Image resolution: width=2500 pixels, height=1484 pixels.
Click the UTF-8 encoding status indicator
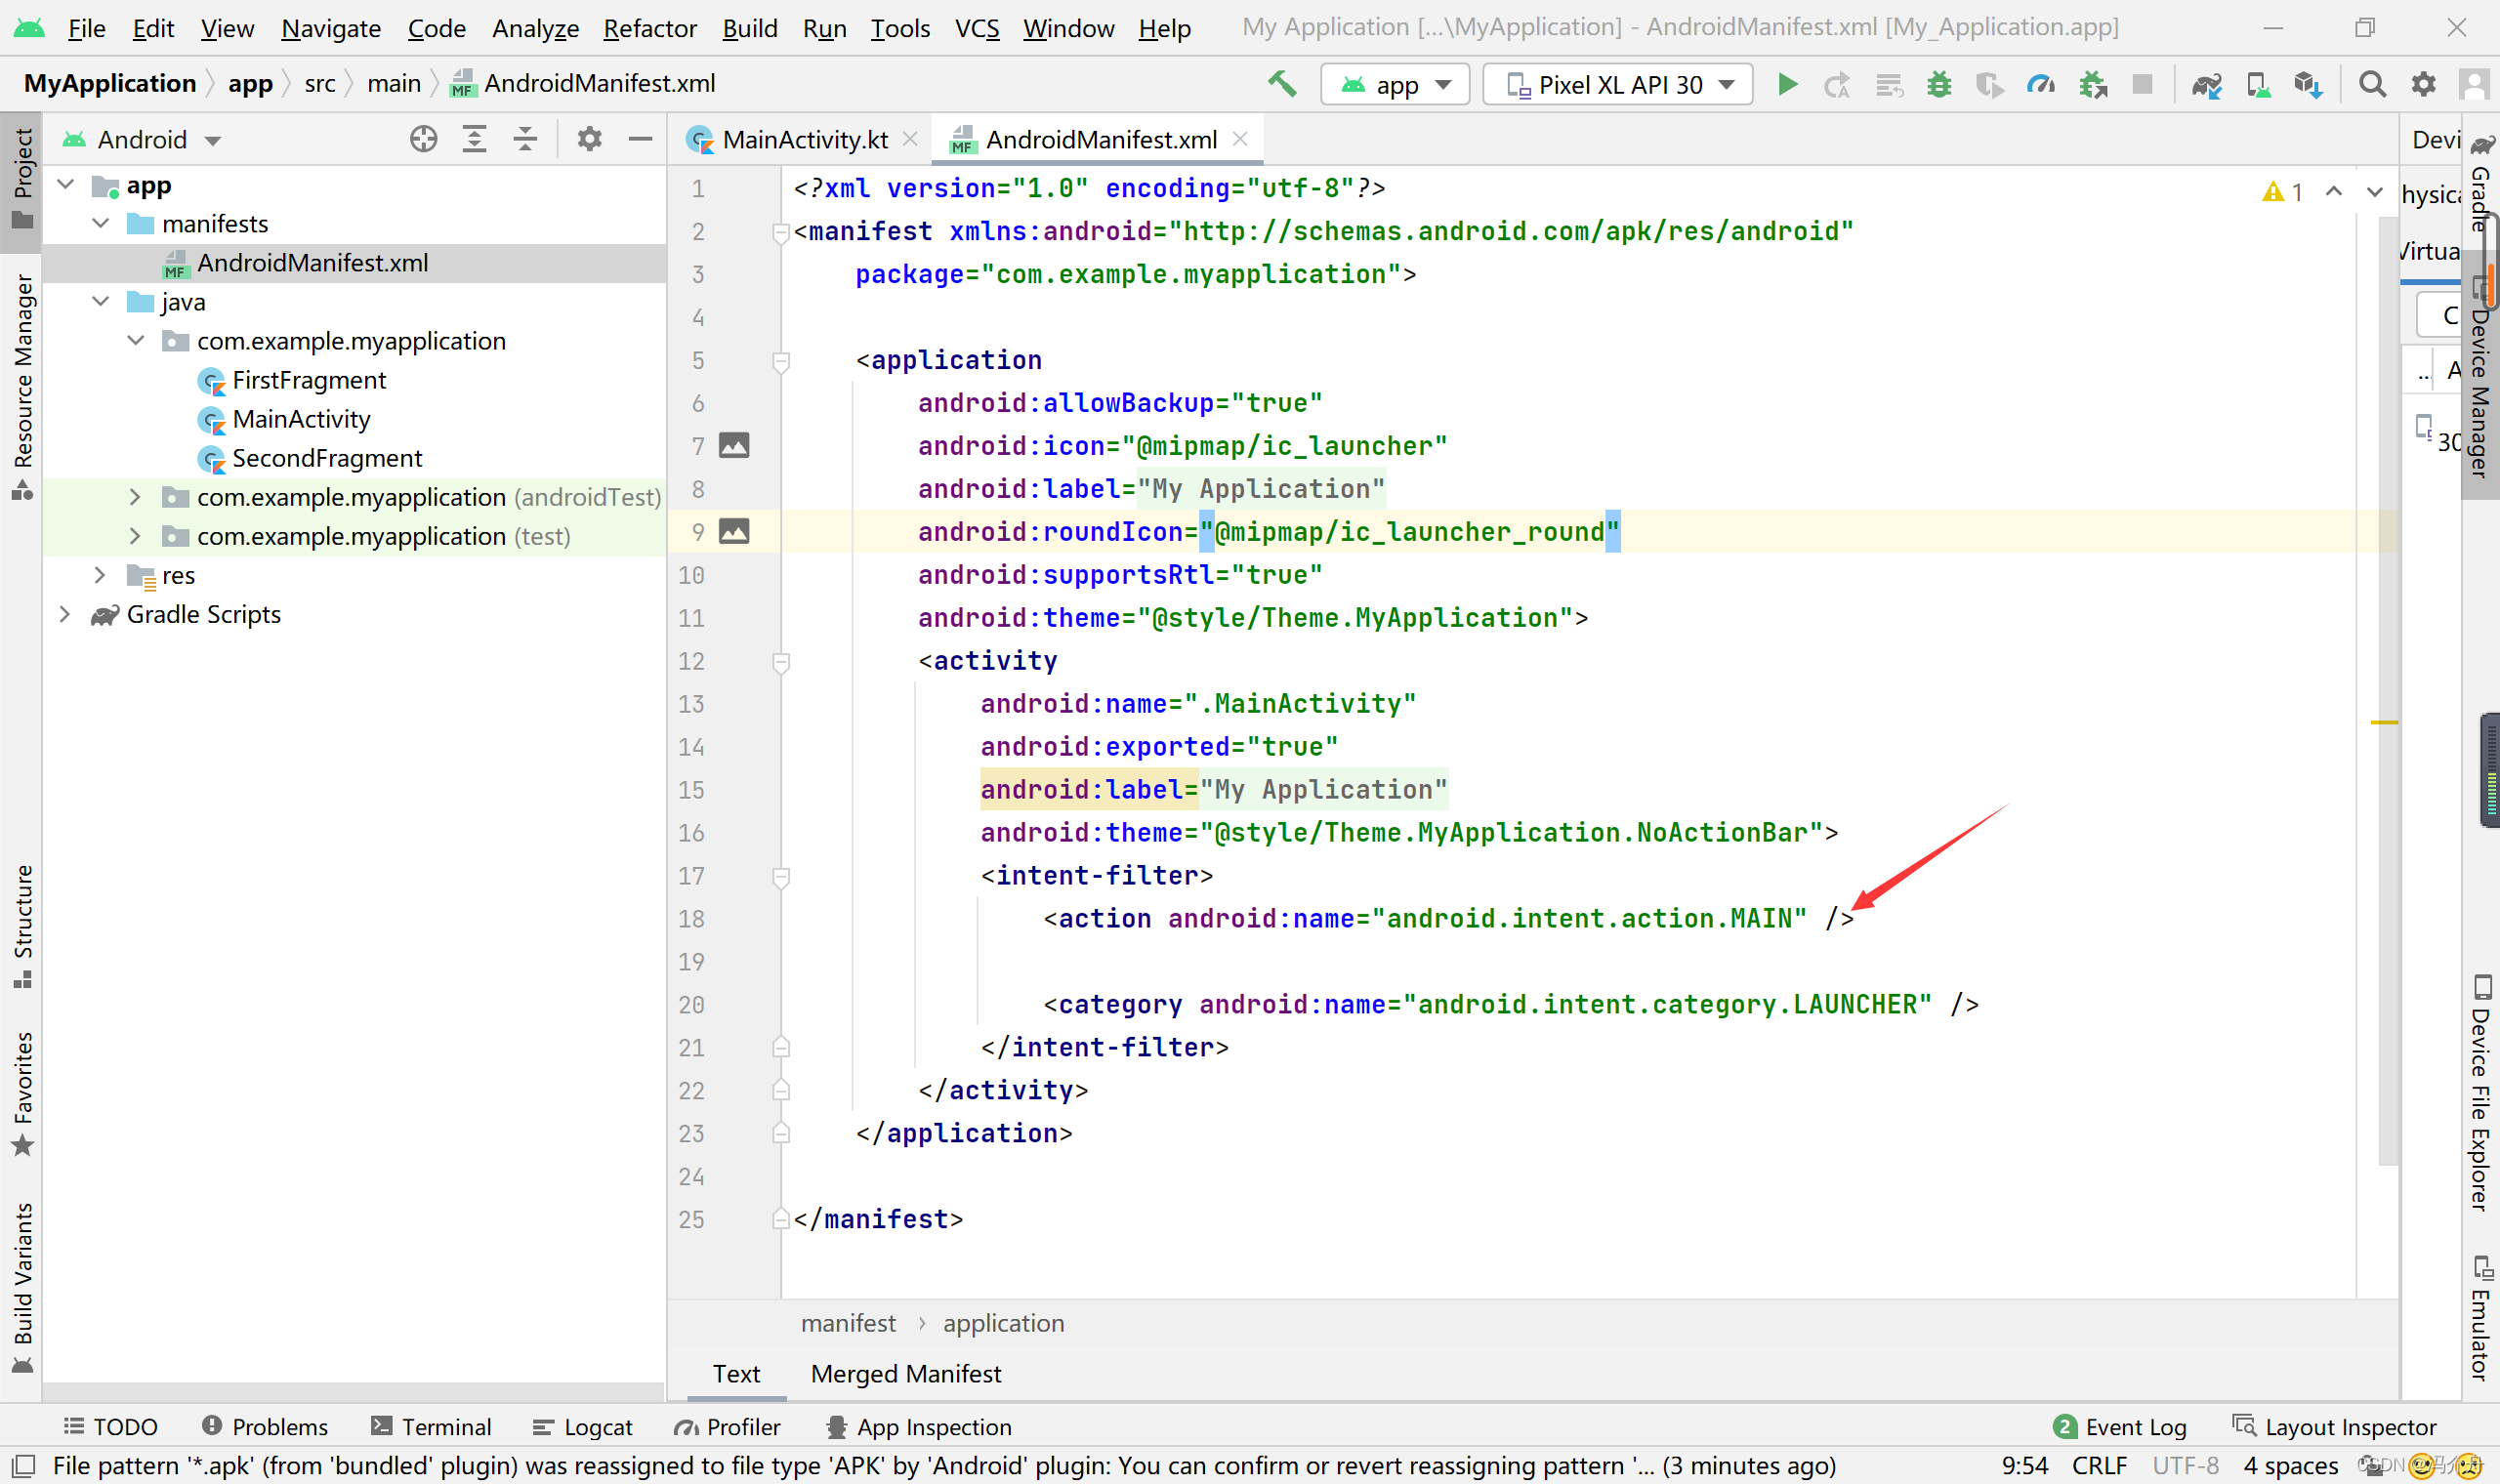tap(2184, 1465)
